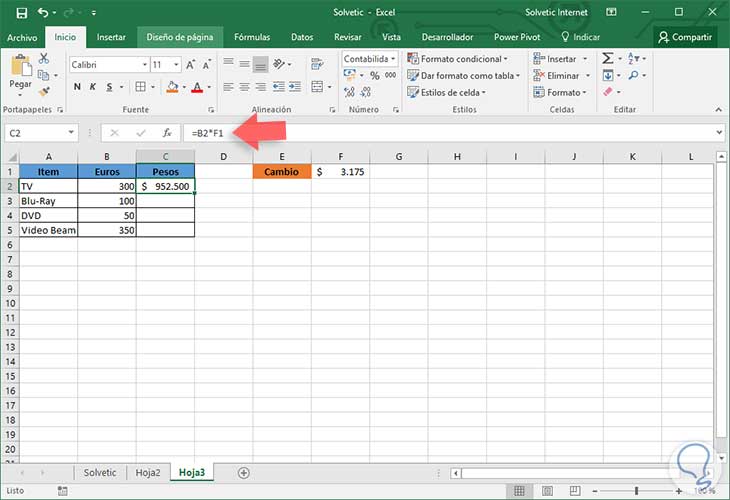Click the Wrap Text icon
This screenshot has width=730, height=500.
pyautogui.click(x=318, y=64)
